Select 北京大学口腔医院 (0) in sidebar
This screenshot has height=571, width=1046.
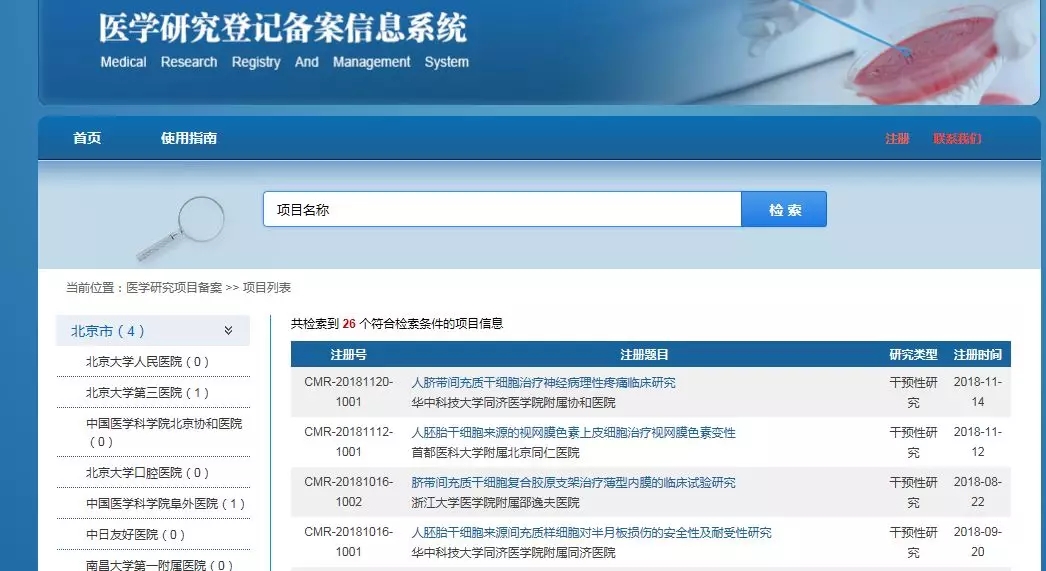147,473
